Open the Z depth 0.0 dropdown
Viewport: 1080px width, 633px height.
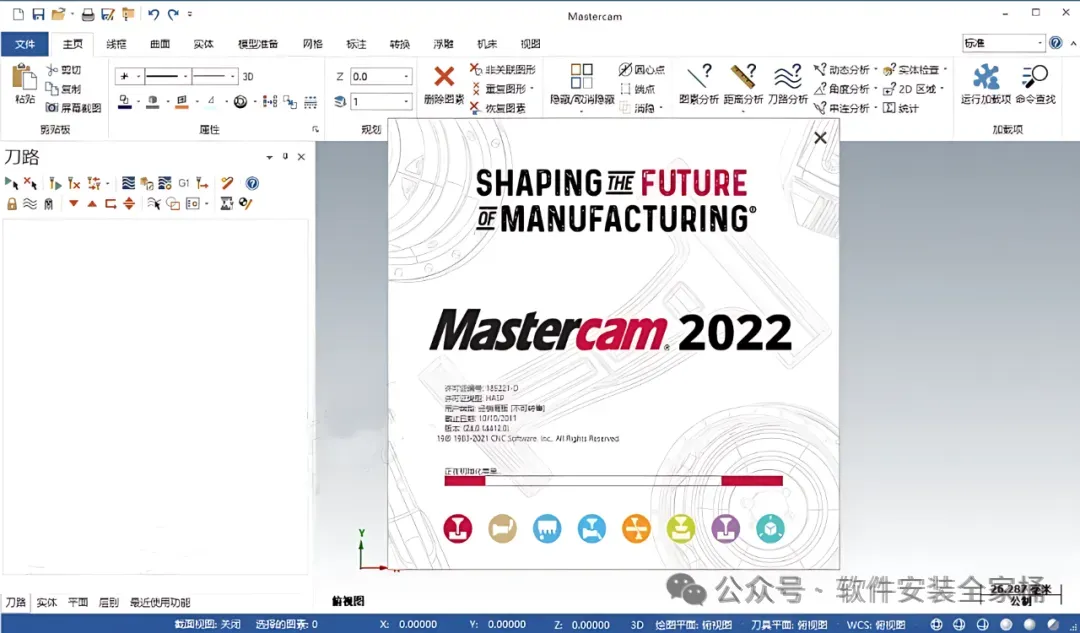click(406, 76)
